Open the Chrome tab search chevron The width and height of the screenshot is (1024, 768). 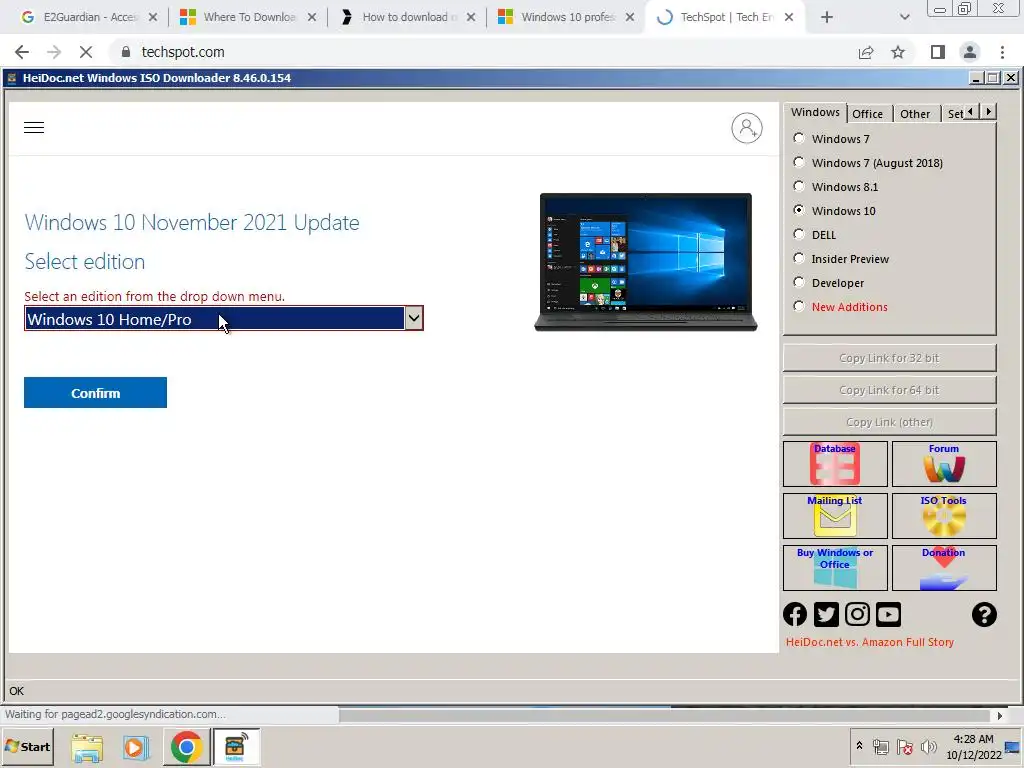pos(904,17)
